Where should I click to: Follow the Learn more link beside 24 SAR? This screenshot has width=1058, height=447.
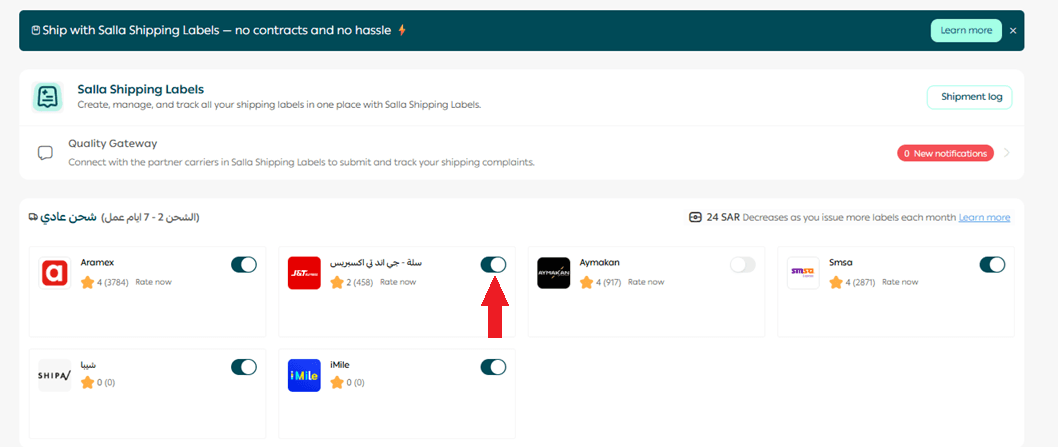click(x=984, y=218)
